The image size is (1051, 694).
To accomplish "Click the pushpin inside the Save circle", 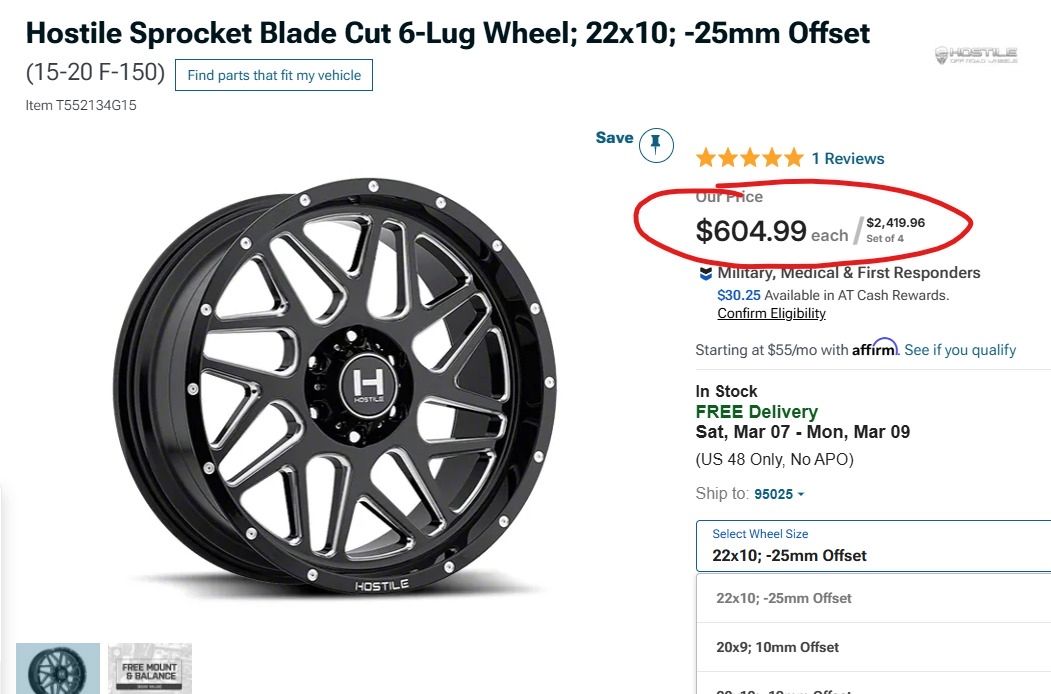I will click(654, 144).
